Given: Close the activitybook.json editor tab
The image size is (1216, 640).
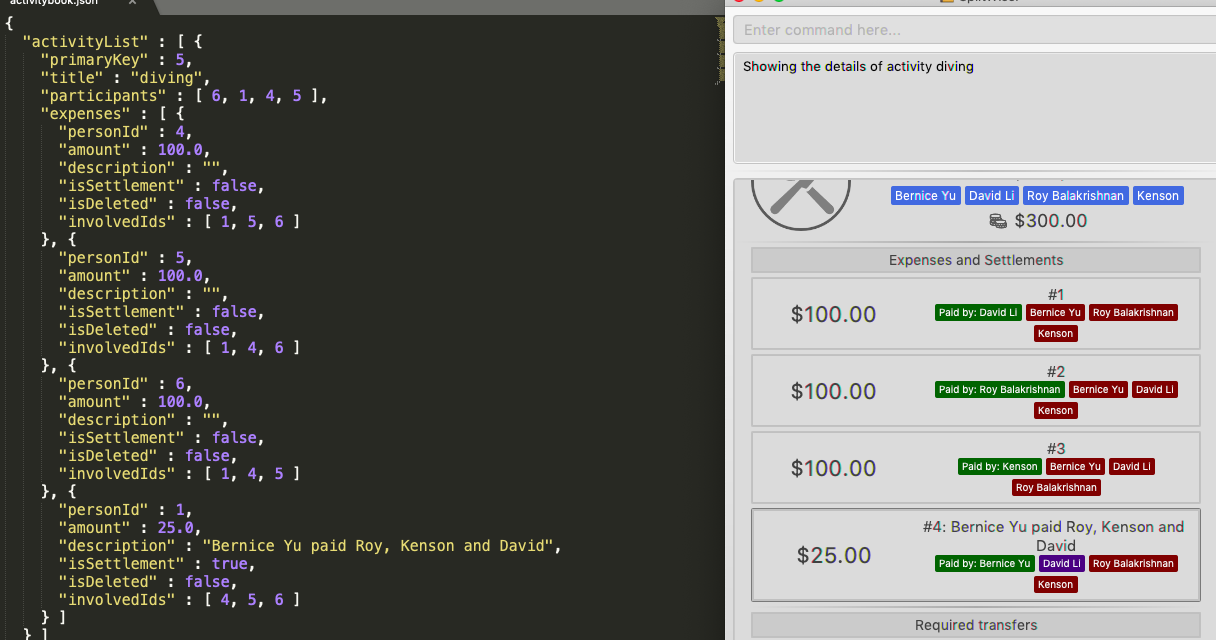Looking at the screenshot, I should [x=133, y=3].
